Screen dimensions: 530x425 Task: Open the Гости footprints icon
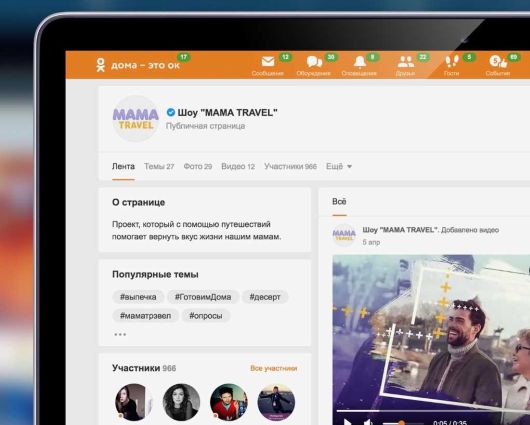(x=452, y=61)
